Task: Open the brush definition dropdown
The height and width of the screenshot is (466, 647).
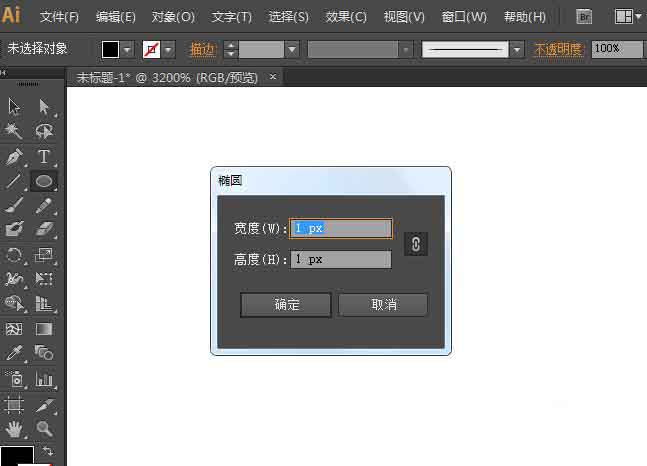Action: 517,50
